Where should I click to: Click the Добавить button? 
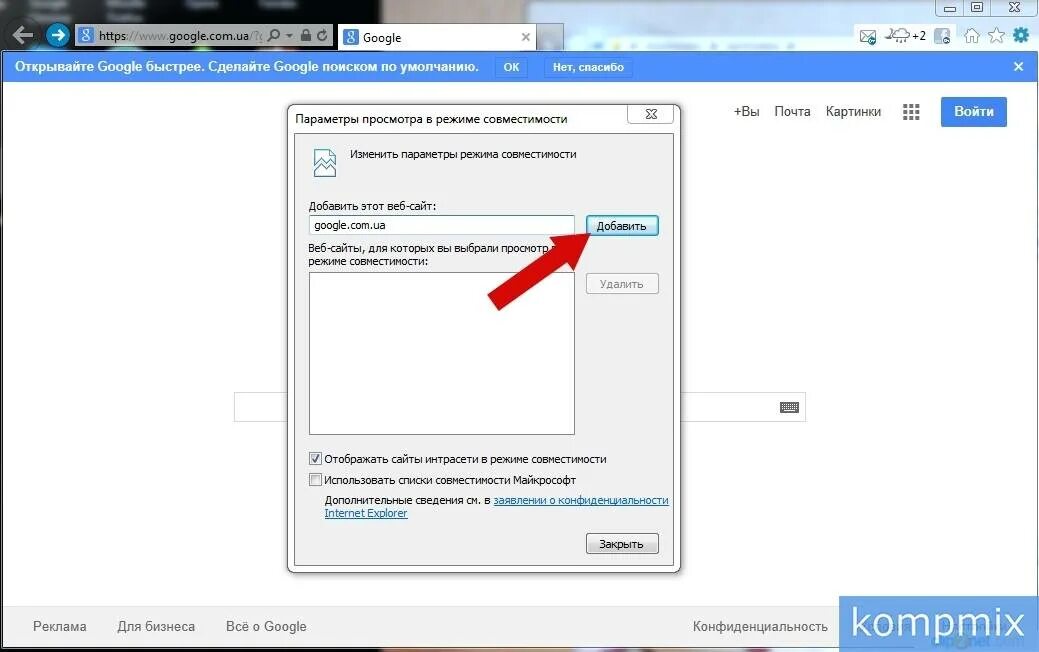pyautogui.click(x=622, y=226)
